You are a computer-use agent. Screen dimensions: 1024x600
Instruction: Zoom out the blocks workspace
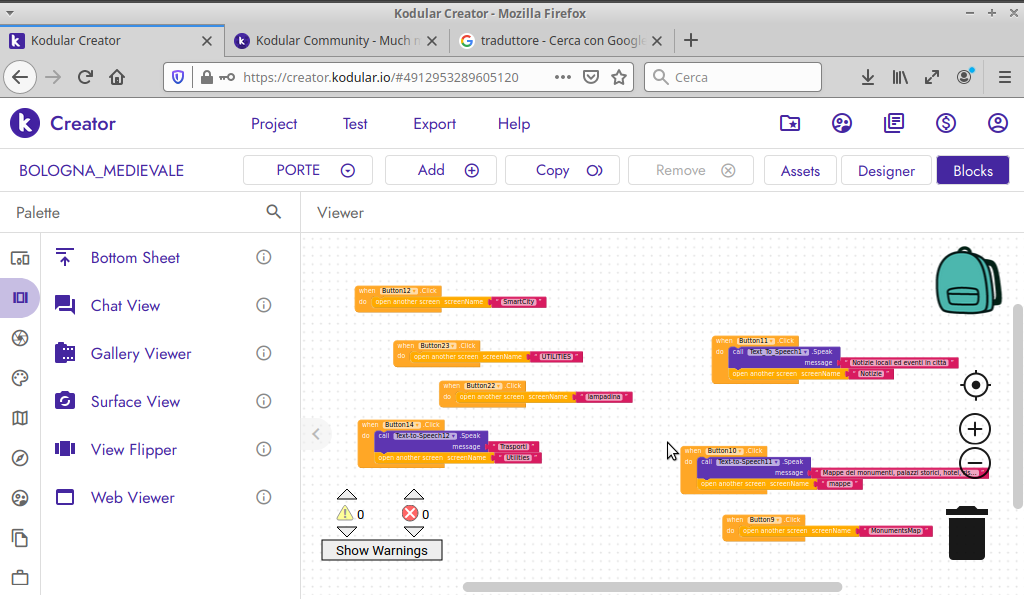coord(975,464)
